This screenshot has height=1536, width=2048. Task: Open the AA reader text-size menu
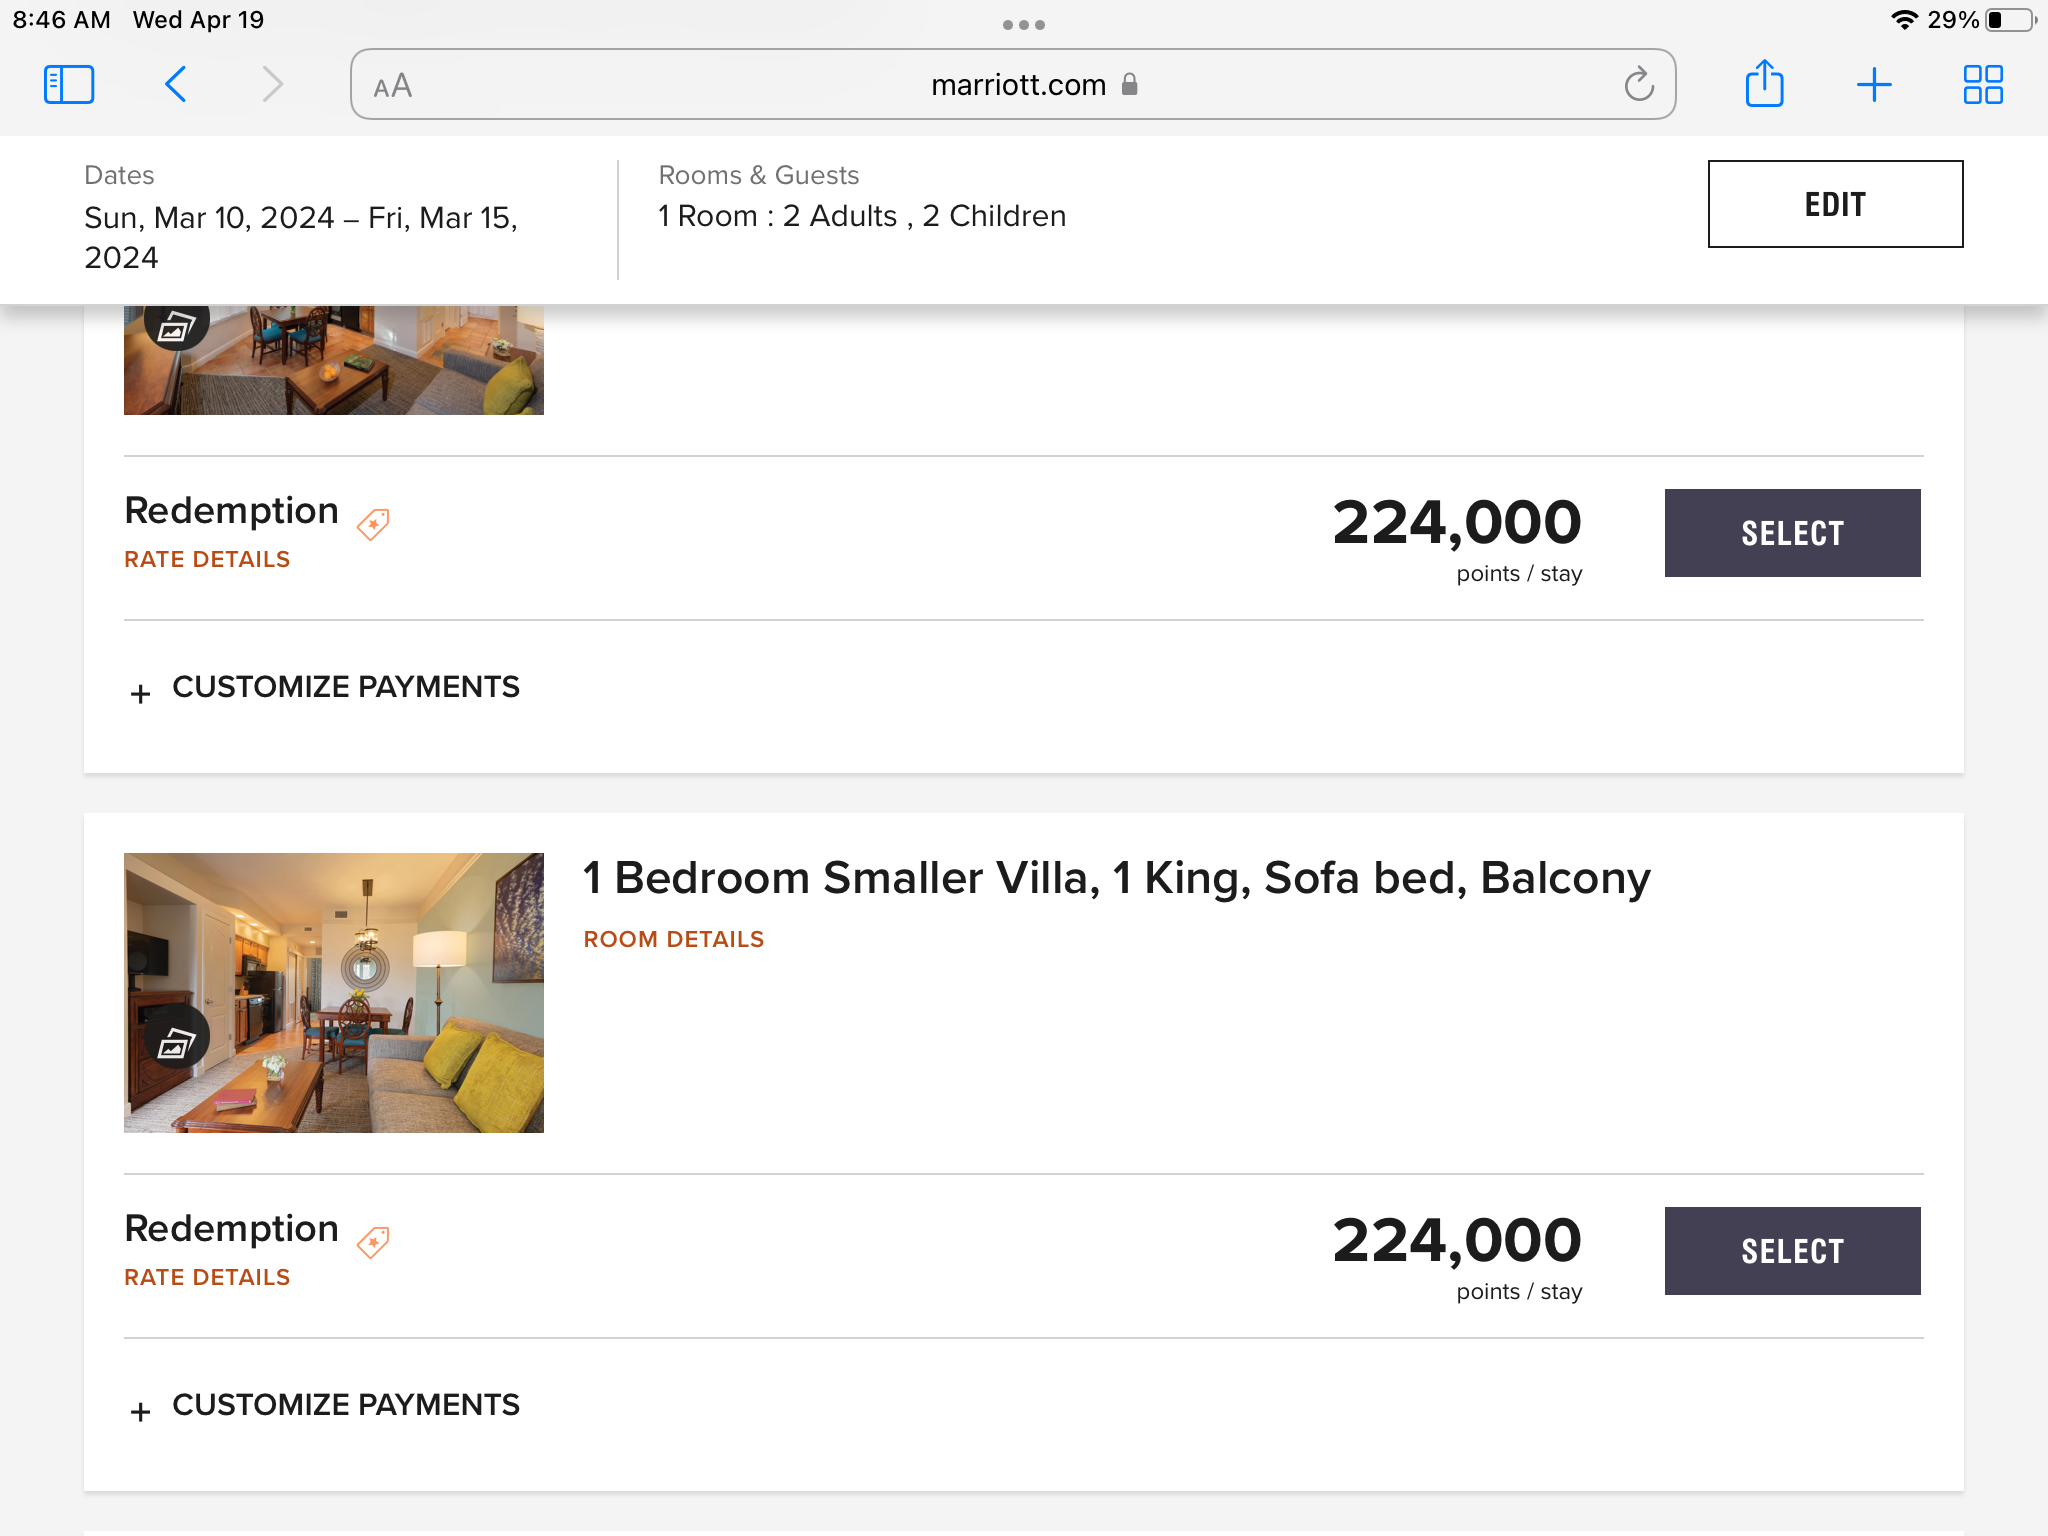point(392,86)
